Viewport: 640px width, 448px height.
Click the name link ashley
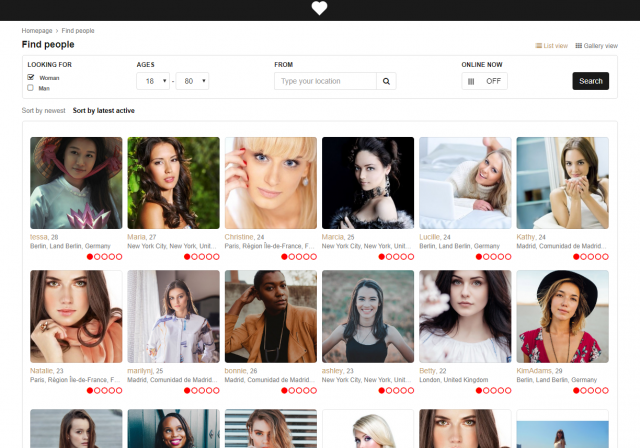tap(332, 371)
